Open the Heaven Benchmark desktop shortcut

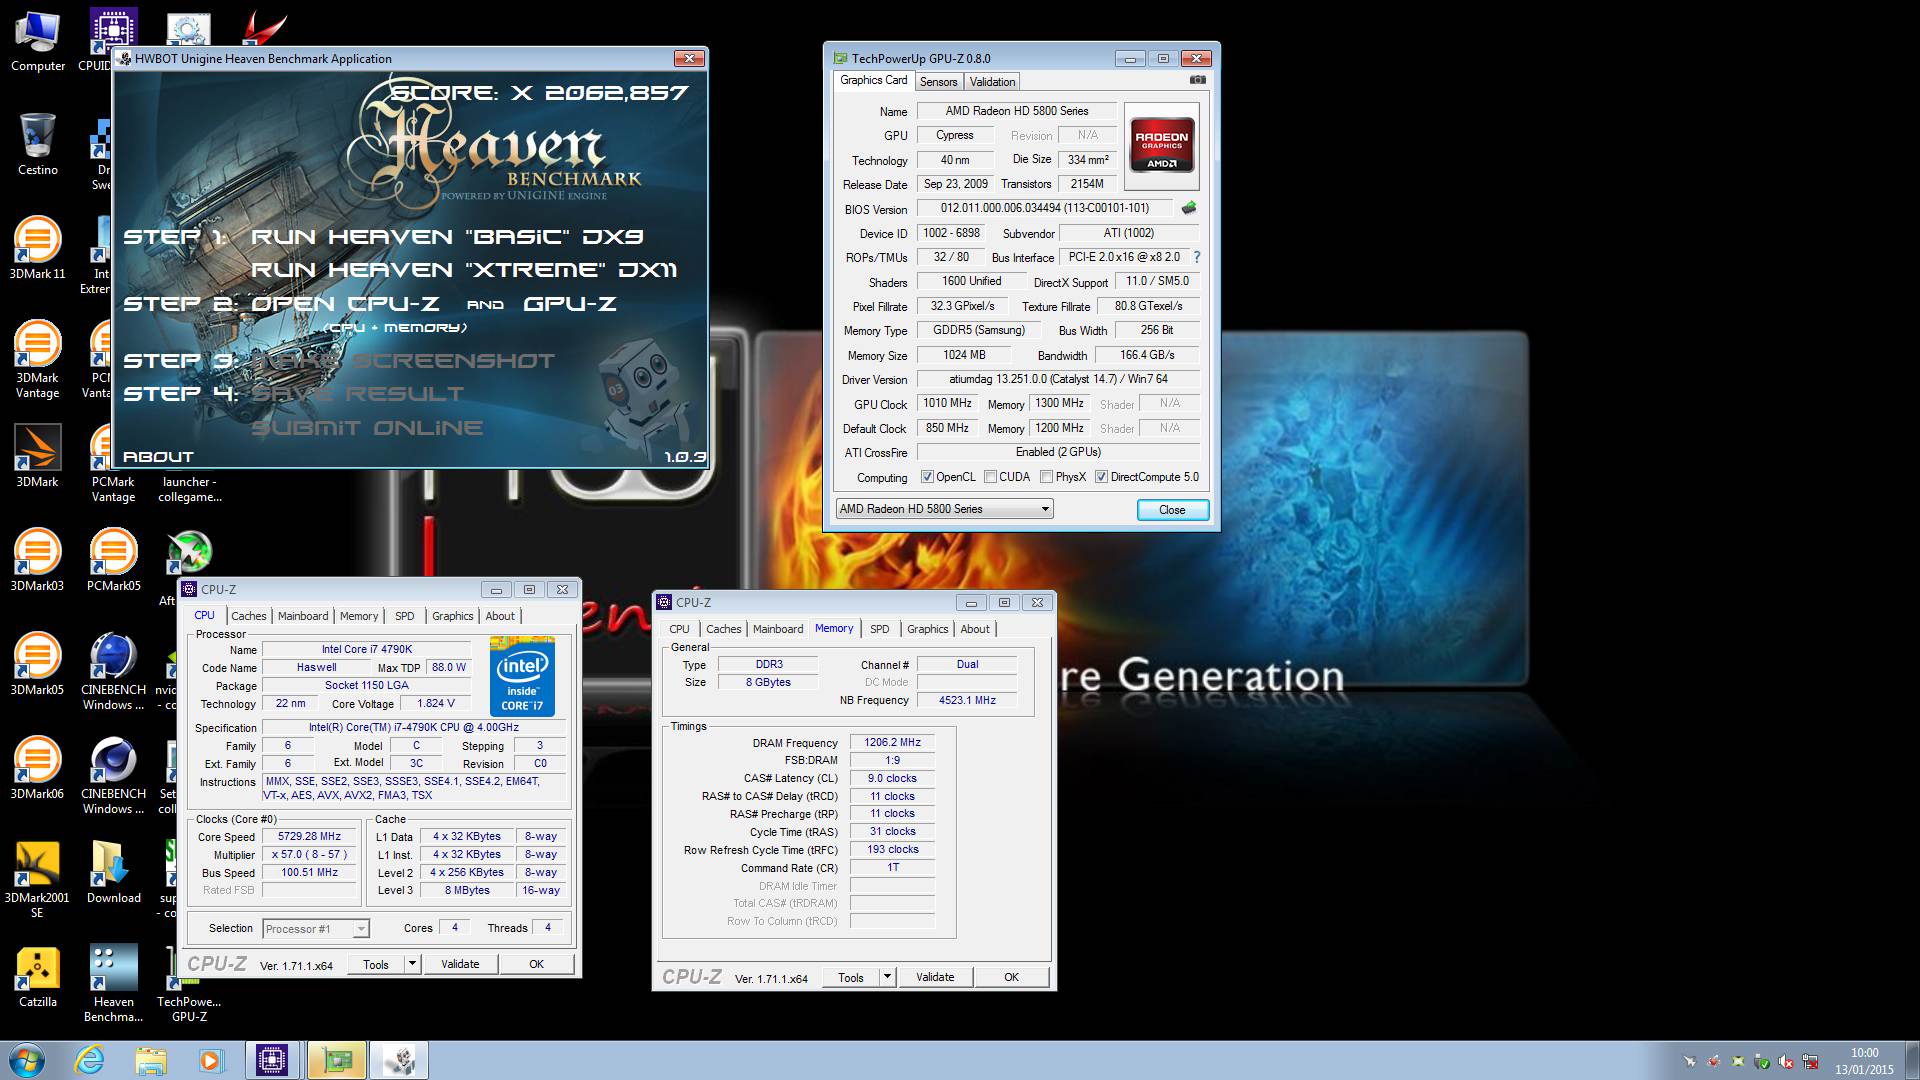113,983
